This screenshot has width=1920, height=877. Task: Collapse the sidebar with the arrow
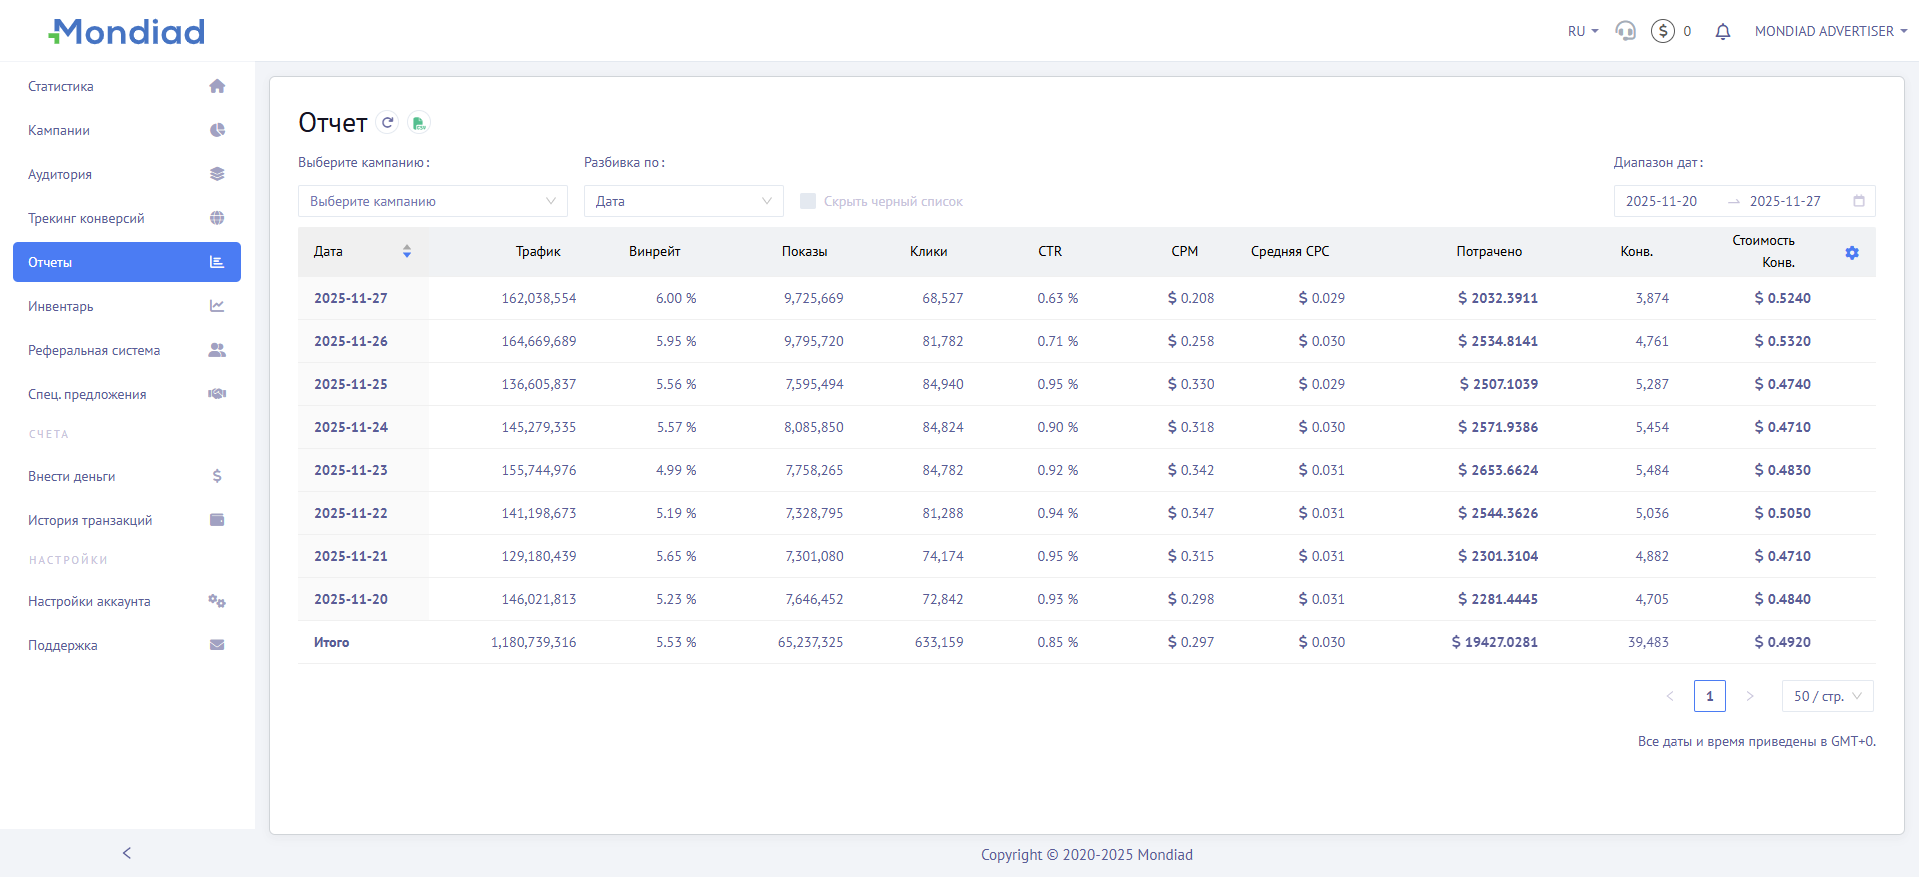(127, 853)
